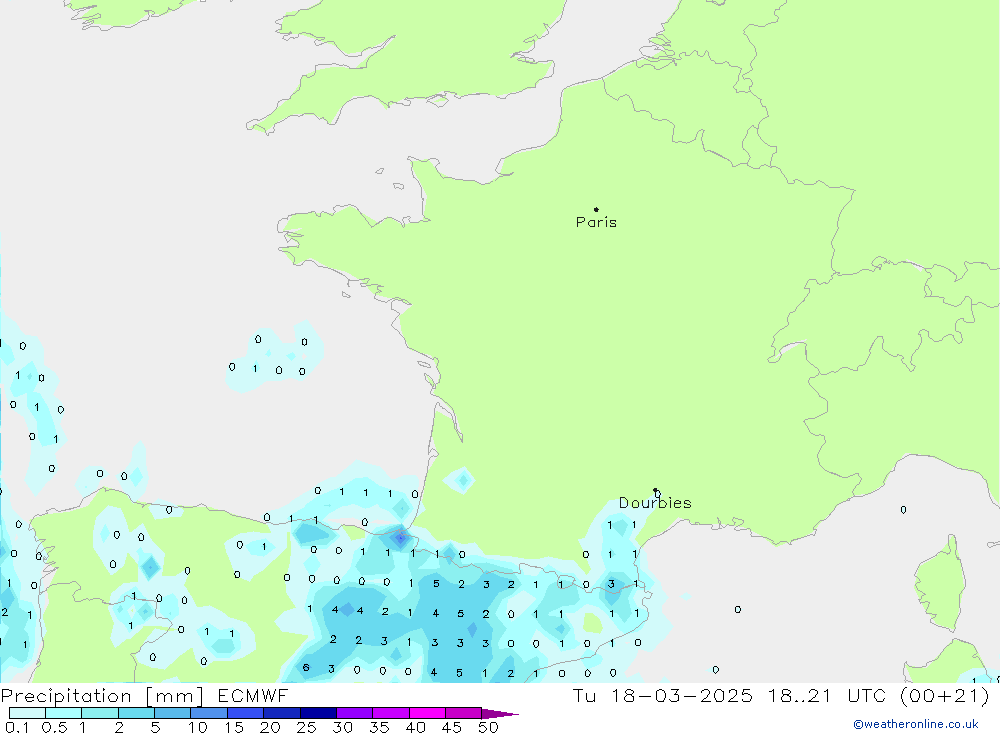Select the 5–10 mm legend color swatch
This screenshot has height=733, width=1000.
click(173, 713)
